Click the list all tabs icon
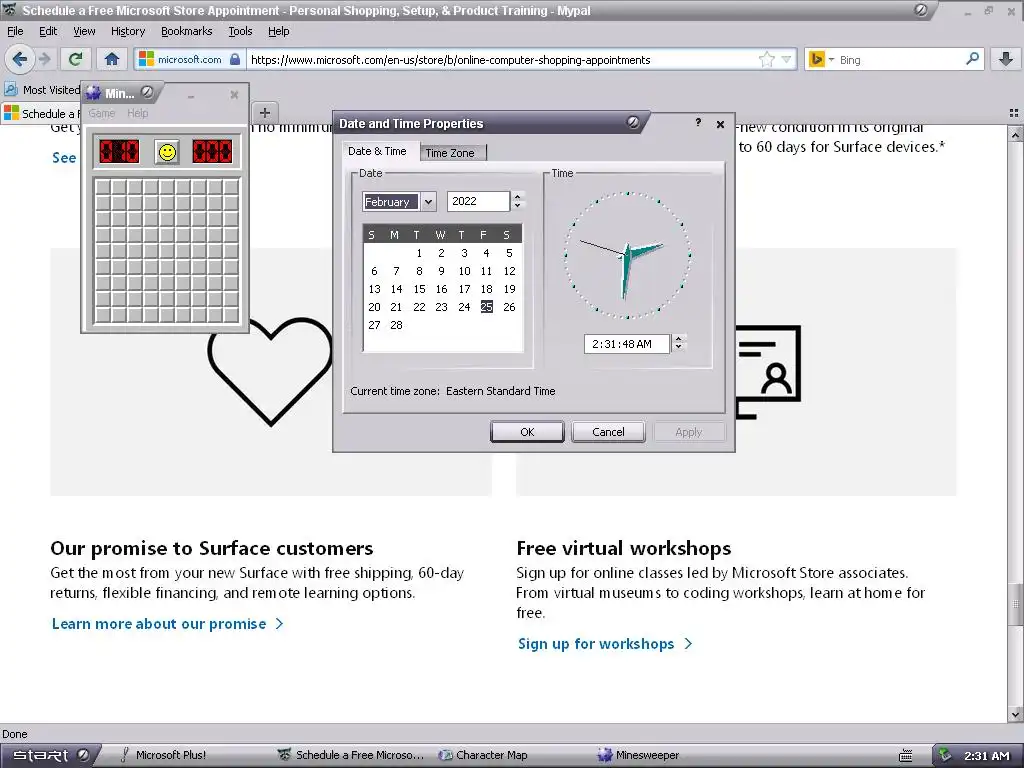Viewport: 1024px width, 768px height. [x=1014, y=113]
